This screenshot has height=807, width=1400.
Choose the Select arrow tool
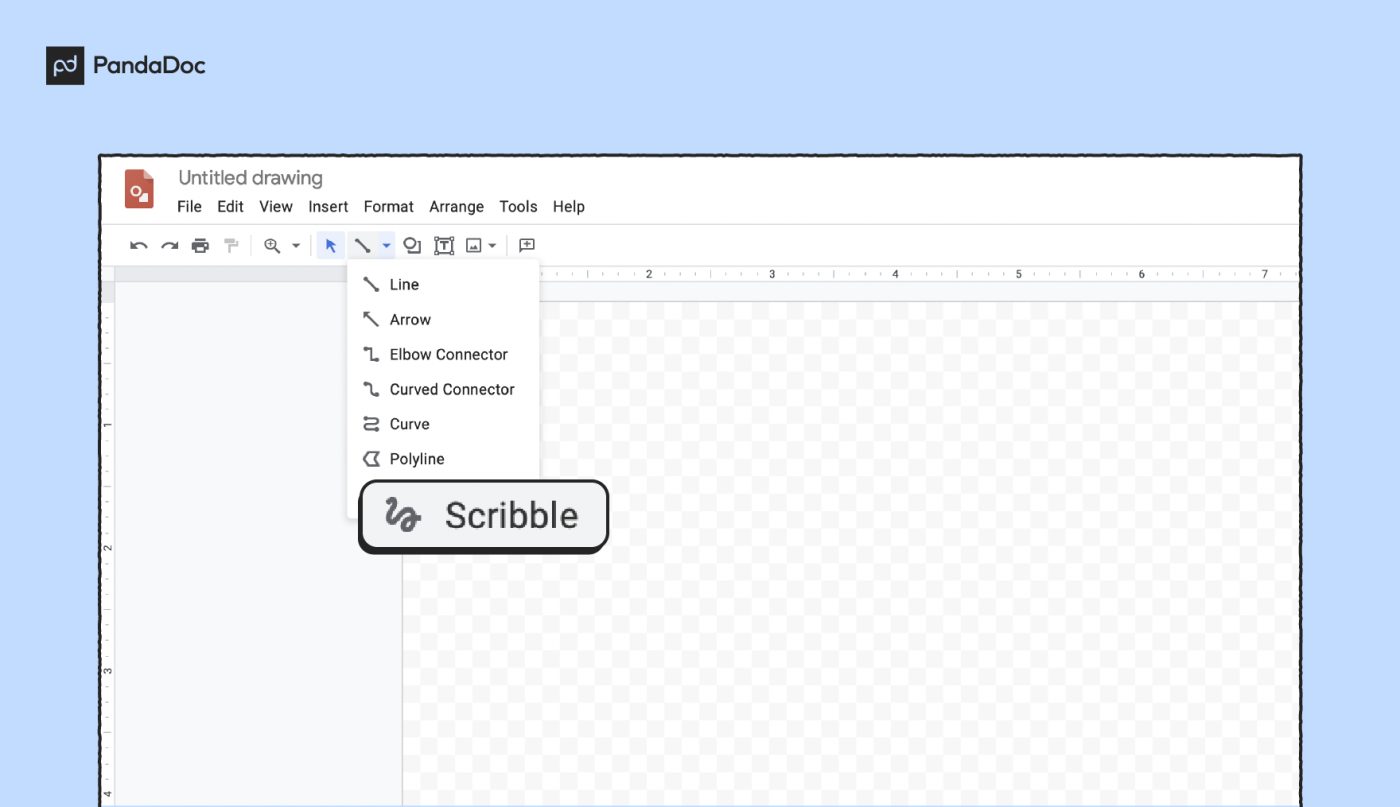point(331,246)
